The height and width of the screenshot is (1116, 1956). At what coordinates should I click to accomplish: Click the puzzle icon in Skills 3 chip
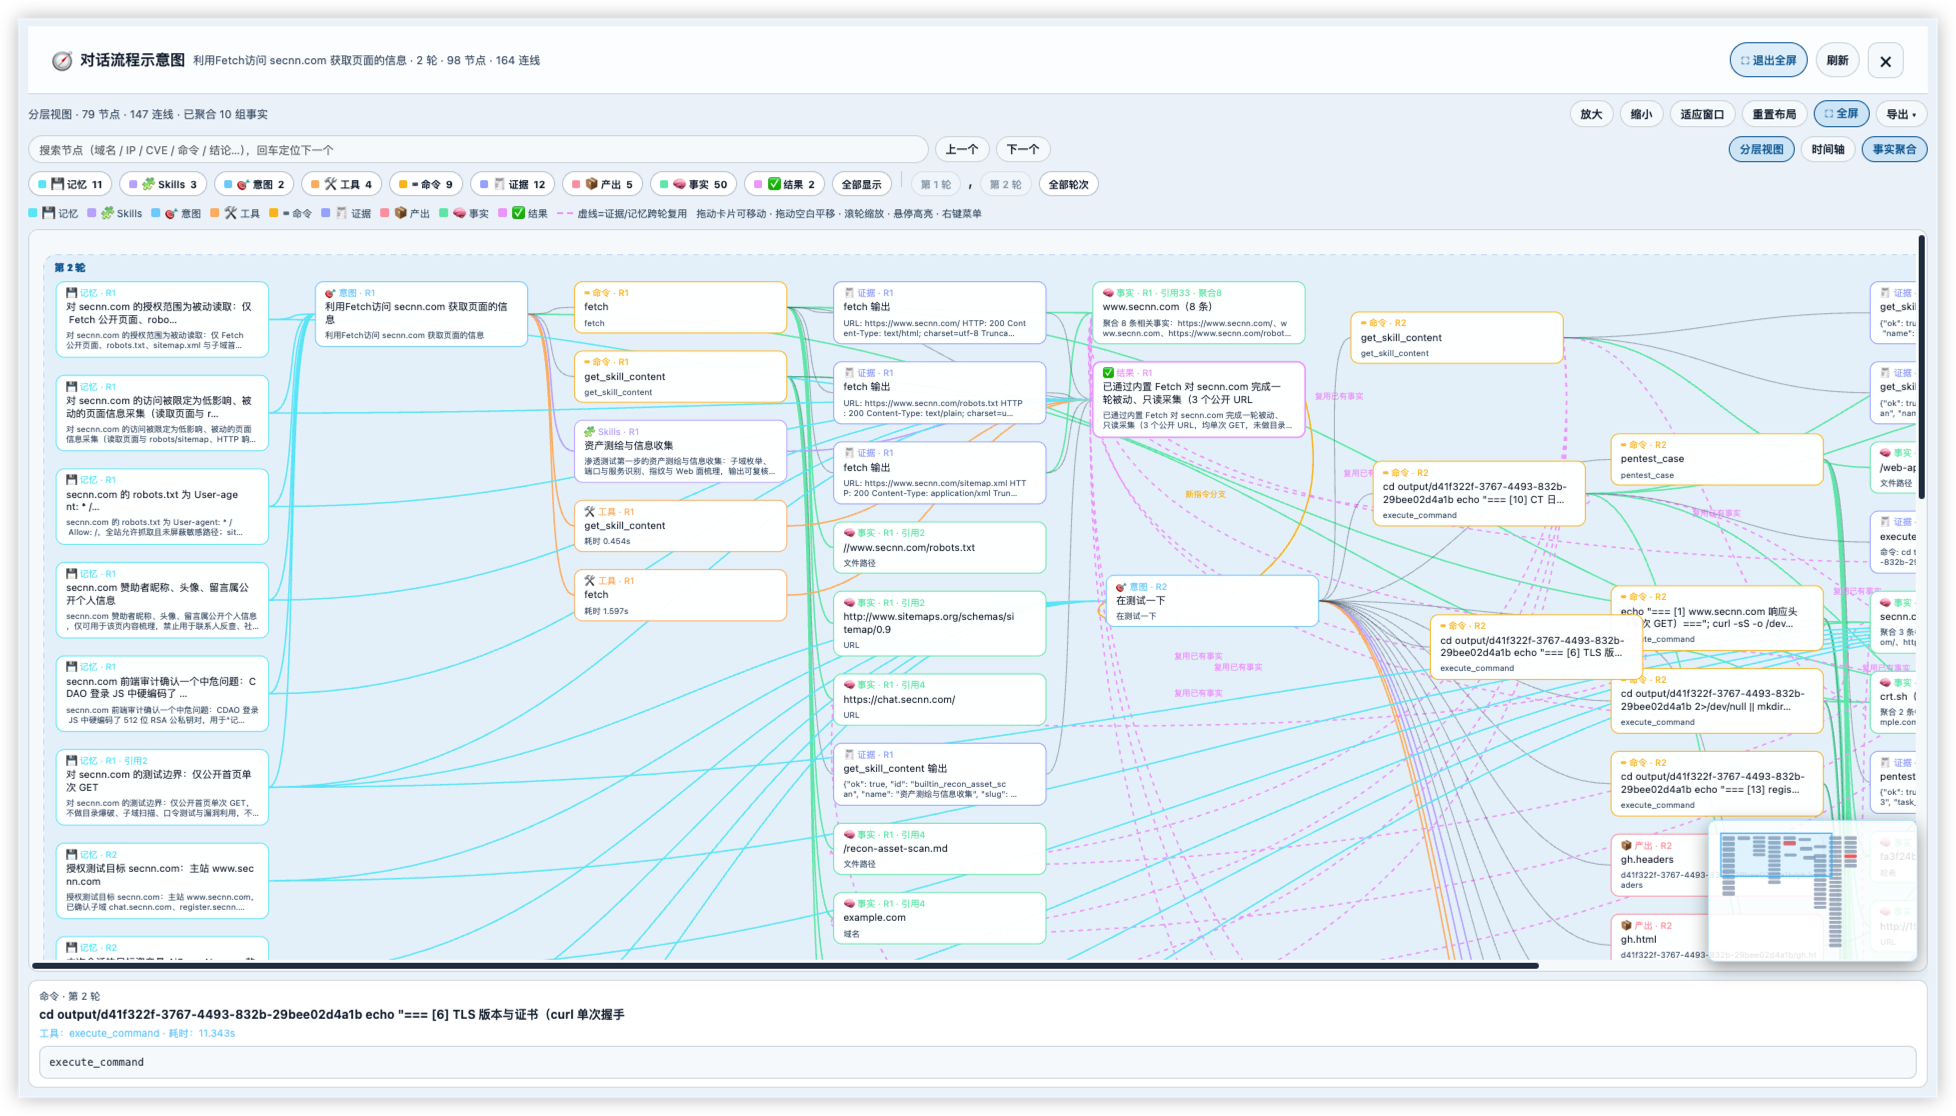click(148, 184)
